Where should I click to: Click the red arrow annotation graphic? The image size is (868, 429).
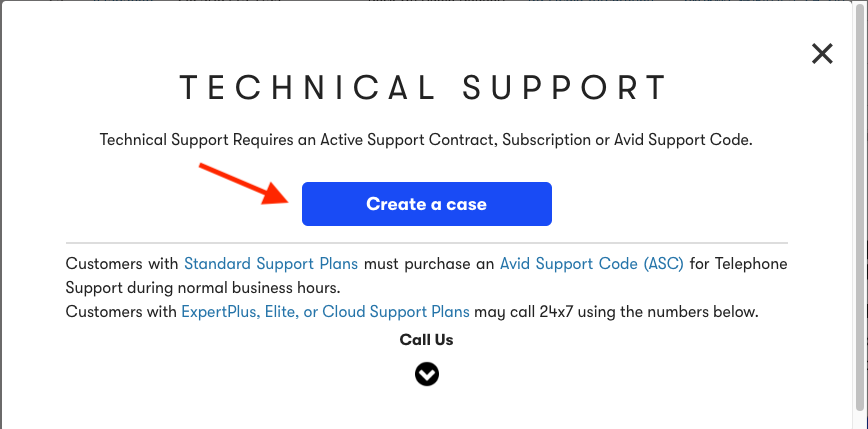click(244, 184)
